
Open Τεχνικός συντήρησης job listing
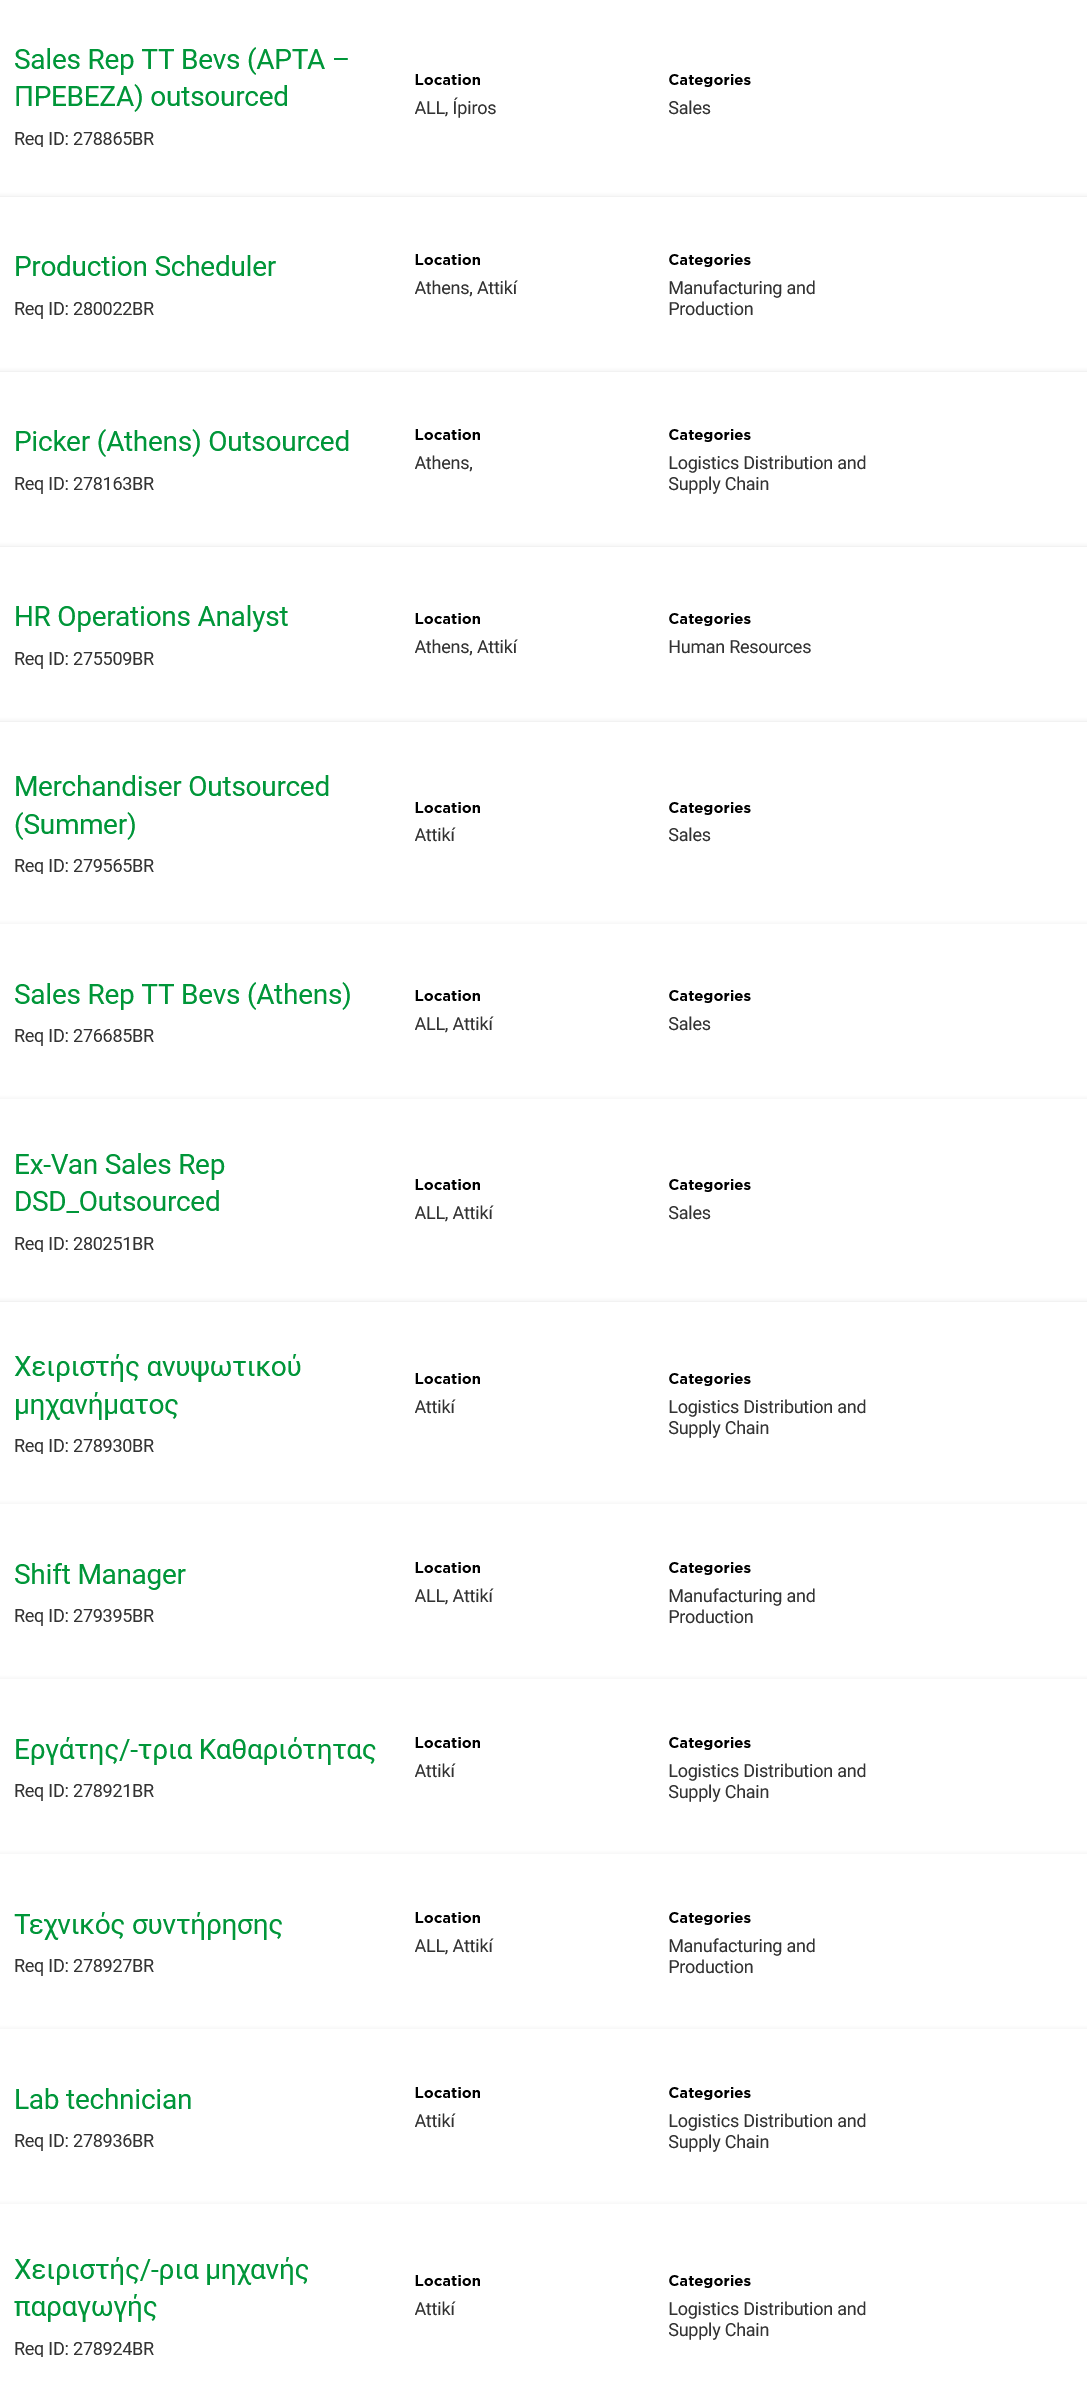click(148, 1925)
